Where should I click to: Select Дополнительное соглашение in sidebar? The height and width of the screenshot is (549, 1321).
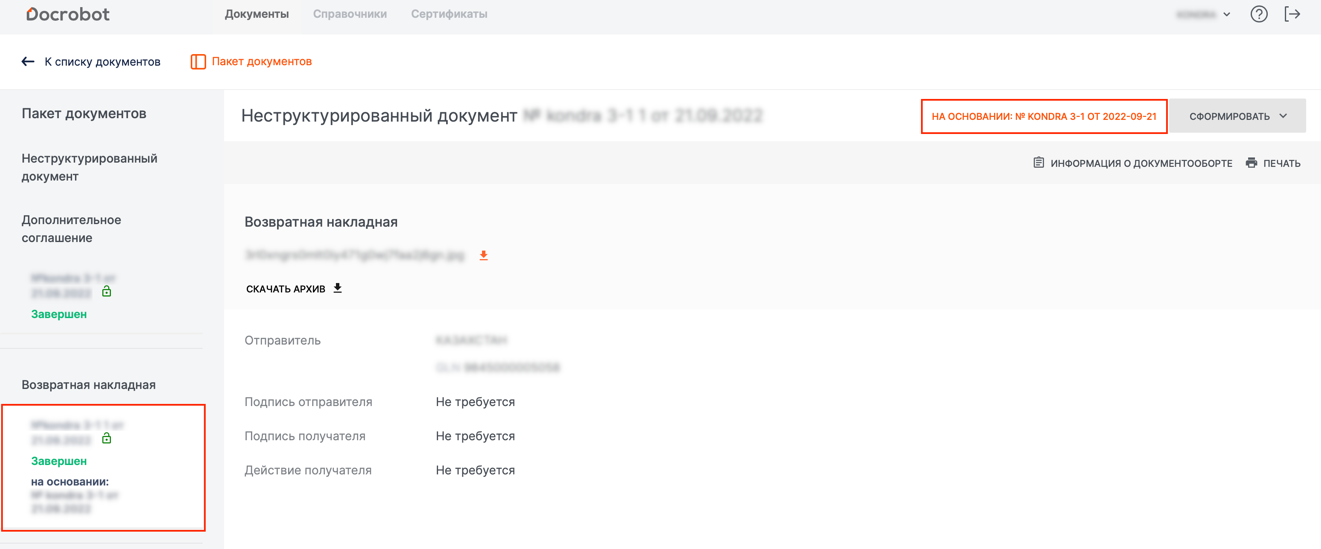click(x=71, y=229)
